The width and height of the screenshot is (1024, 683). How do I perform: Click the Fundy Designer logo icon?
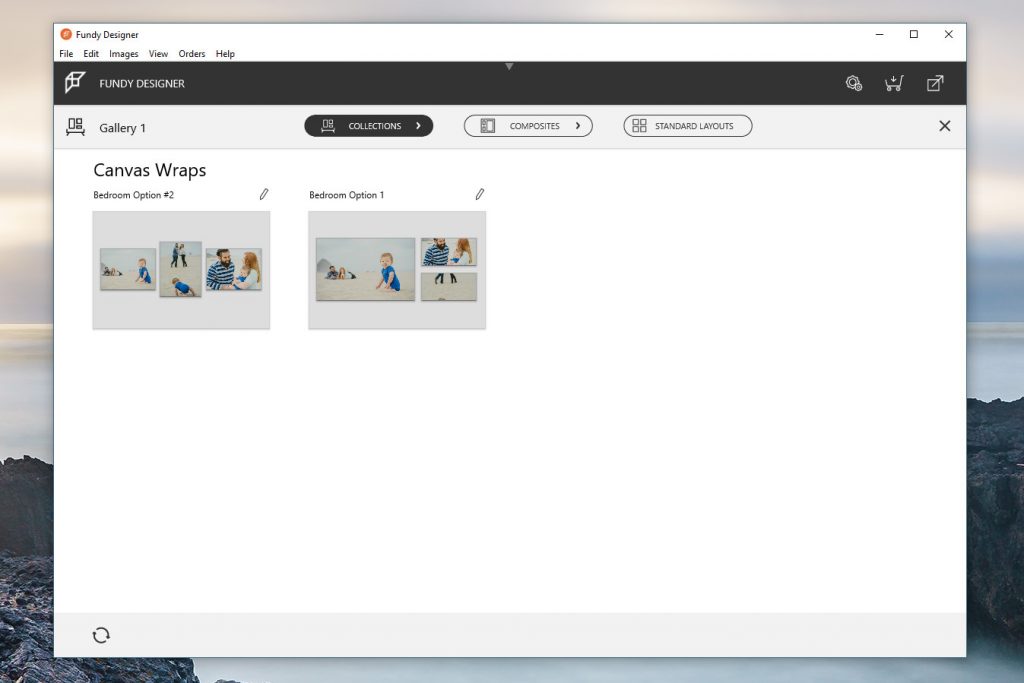point(75,83)
